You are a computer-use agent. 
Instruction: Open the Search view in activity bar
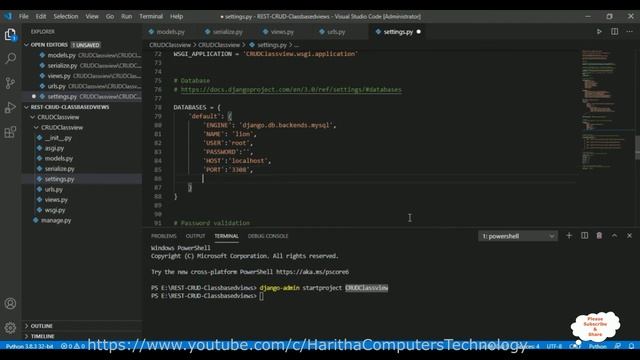click(x=10, y=58)
